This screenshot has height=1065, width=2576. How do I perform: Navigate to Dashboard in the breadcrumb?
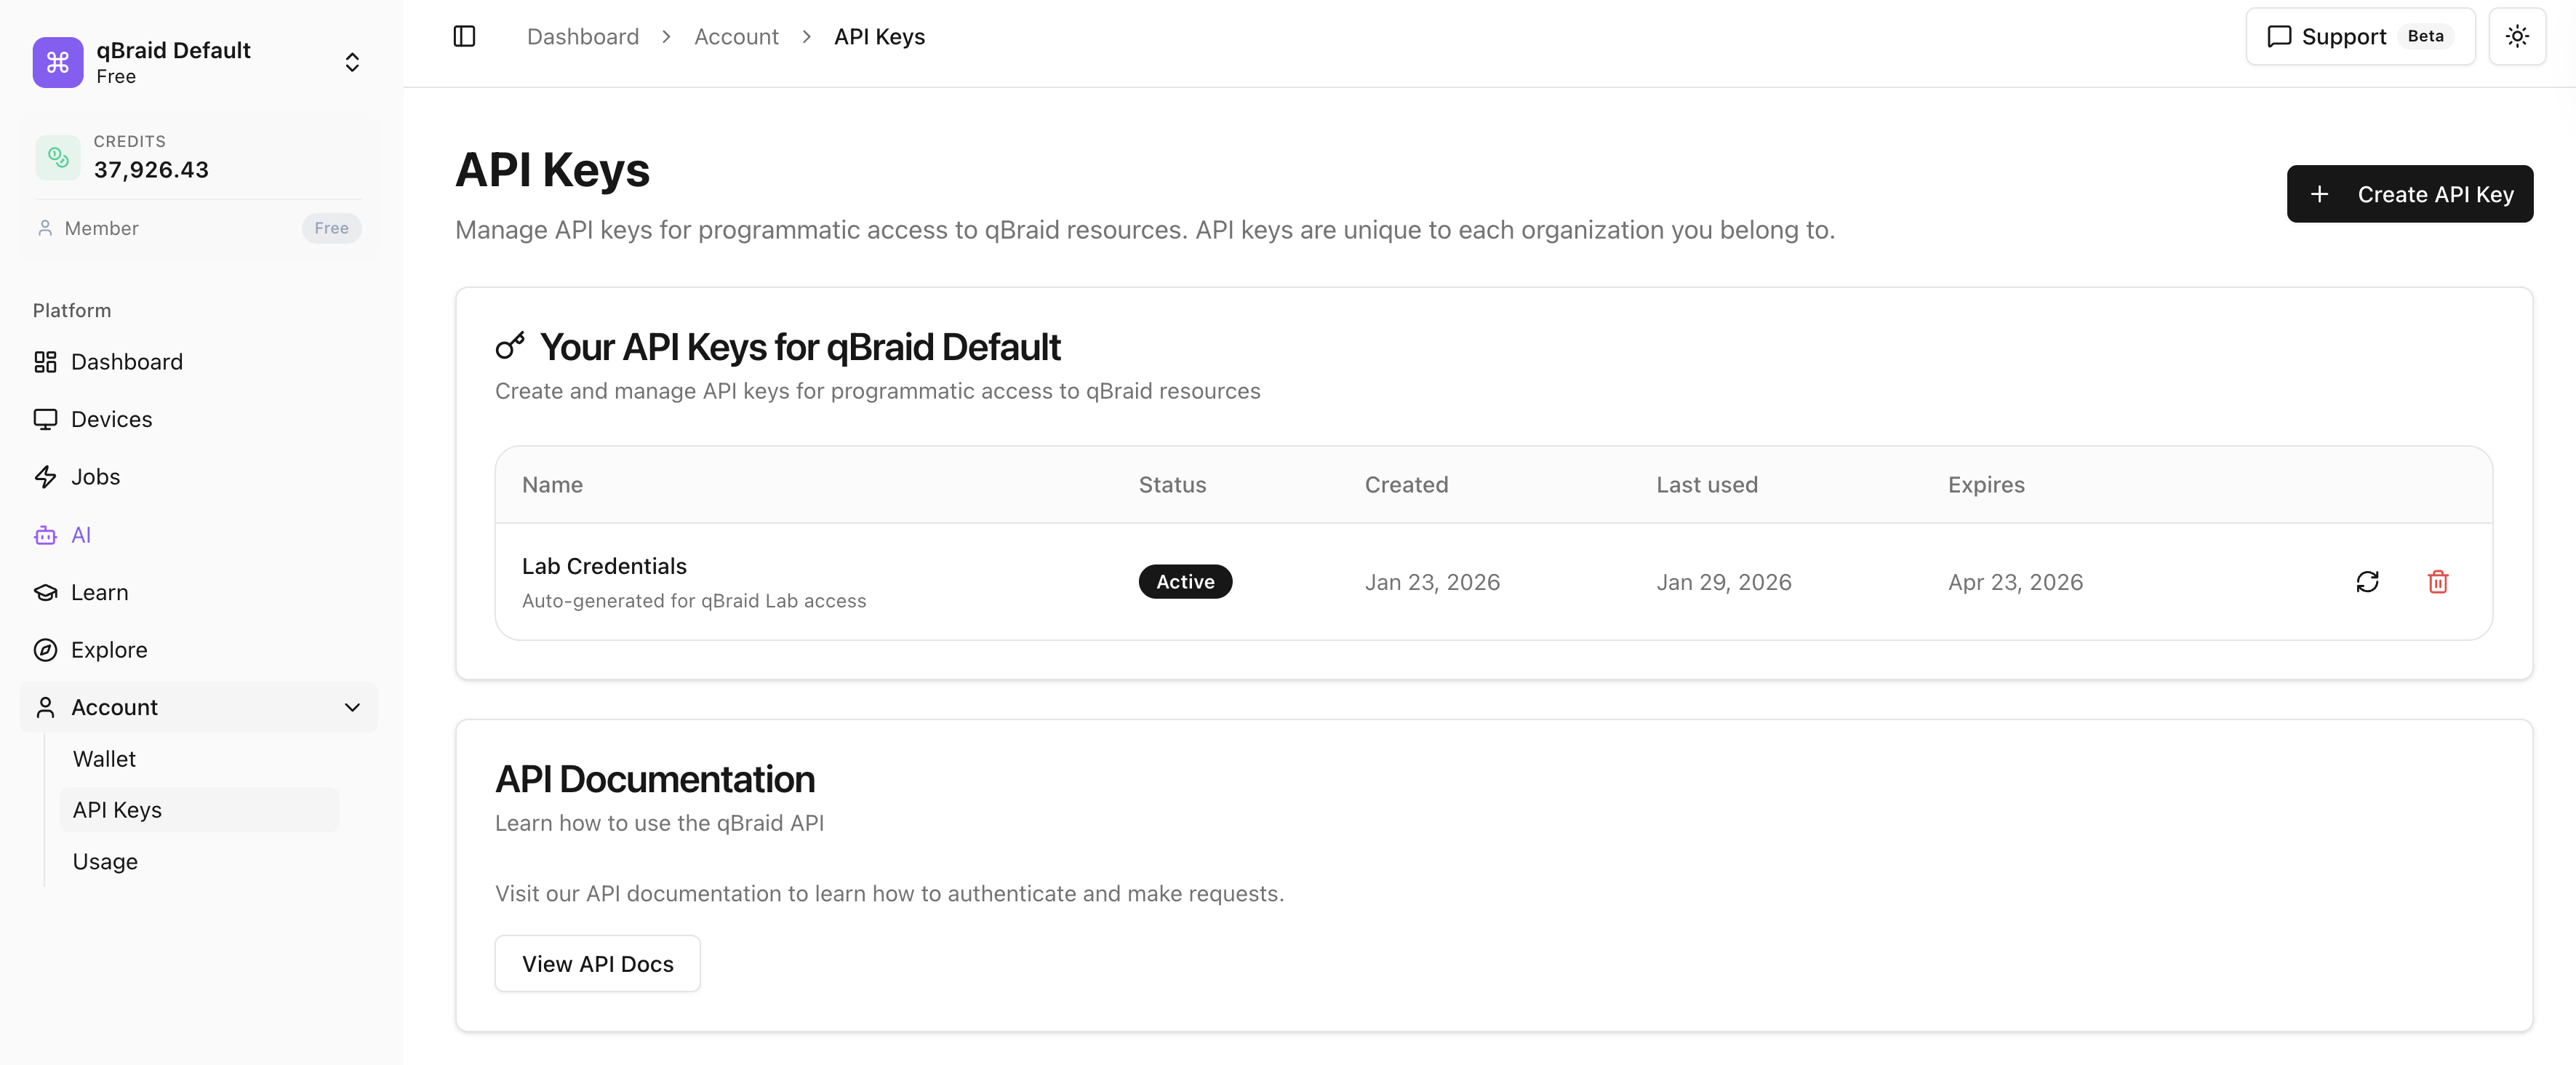click(x=582, y=36)
